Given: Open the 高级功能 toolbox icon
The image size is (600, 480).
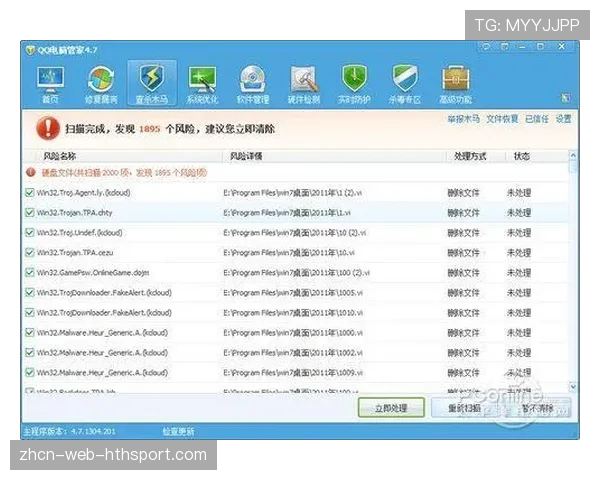Looking at the screenshot, I should pos(455,85).
